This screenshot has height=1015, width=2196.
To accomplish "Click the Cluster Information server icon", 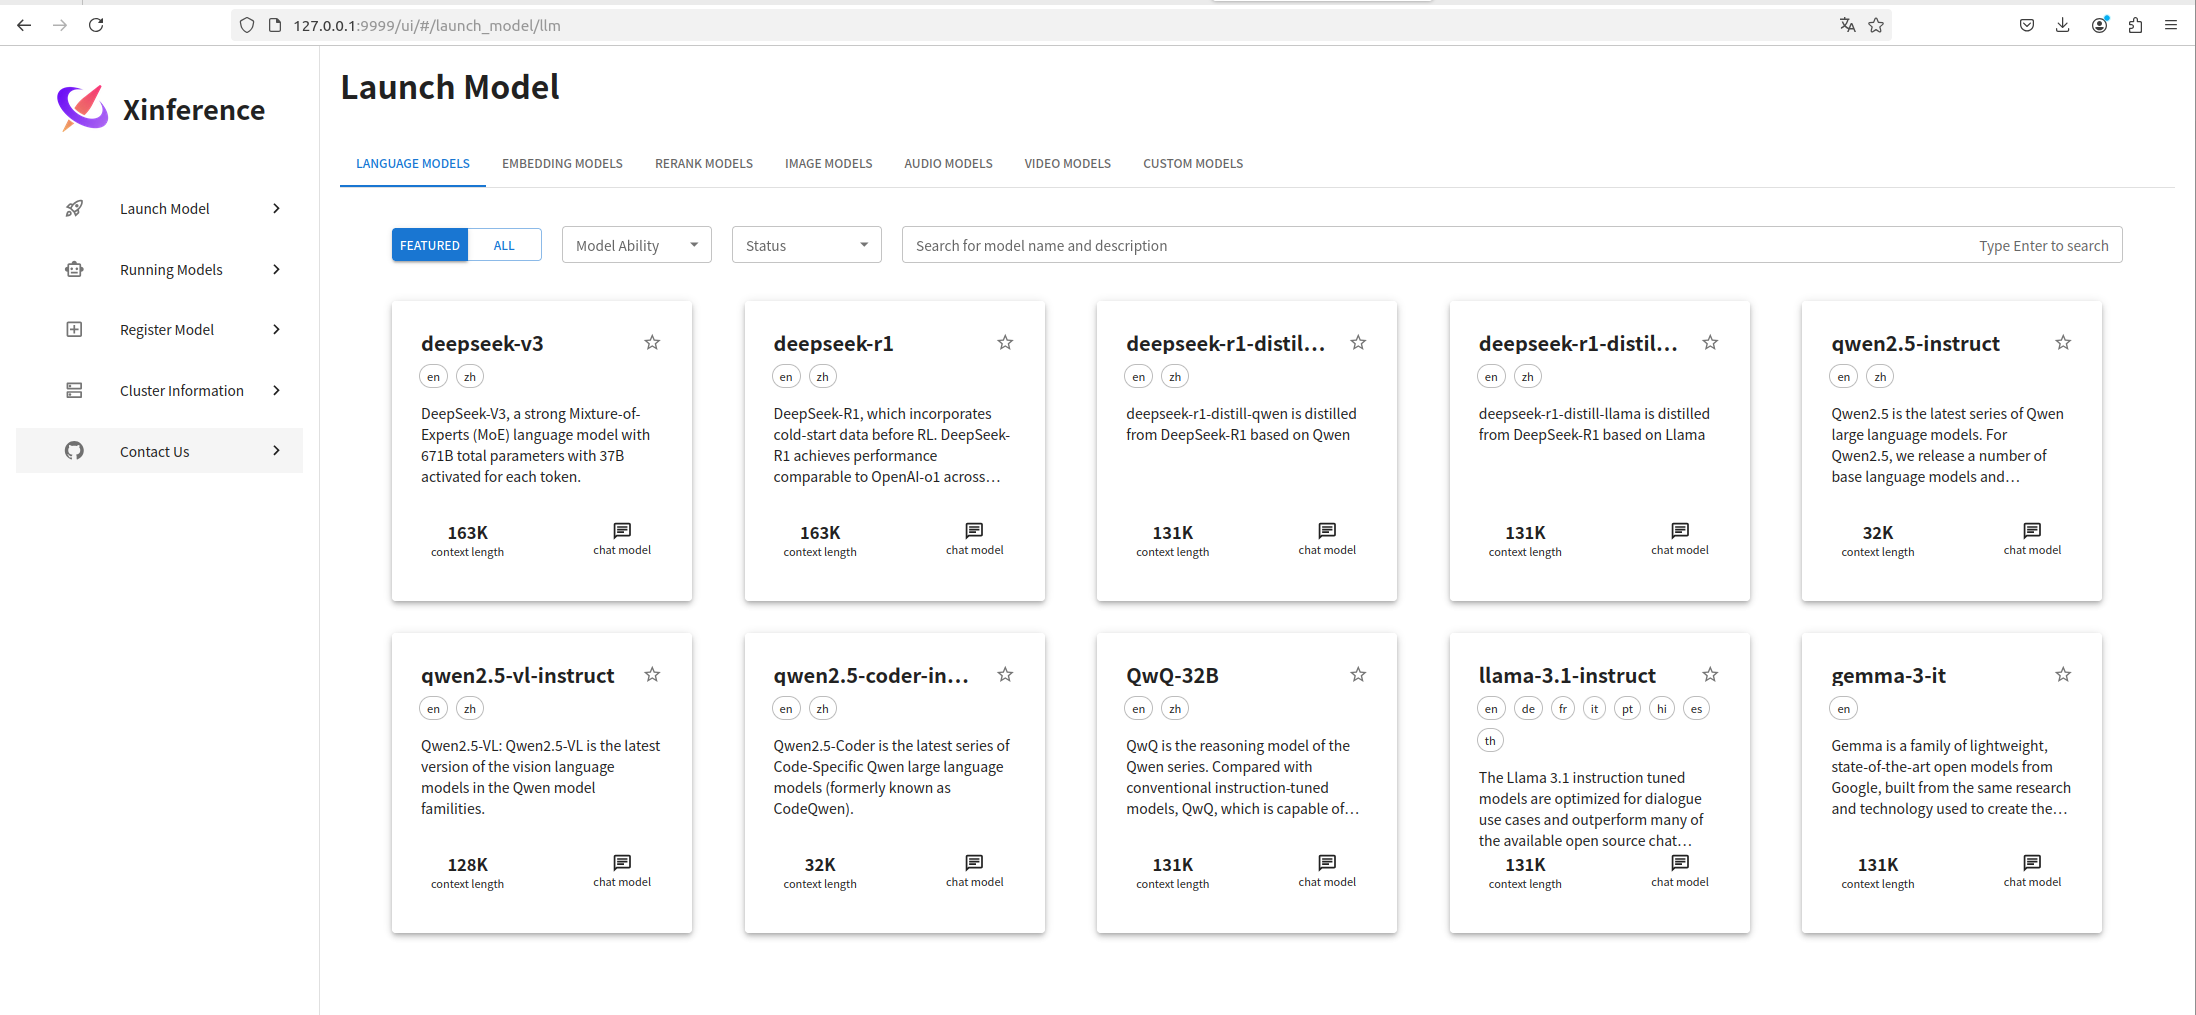I will (74, 390).
